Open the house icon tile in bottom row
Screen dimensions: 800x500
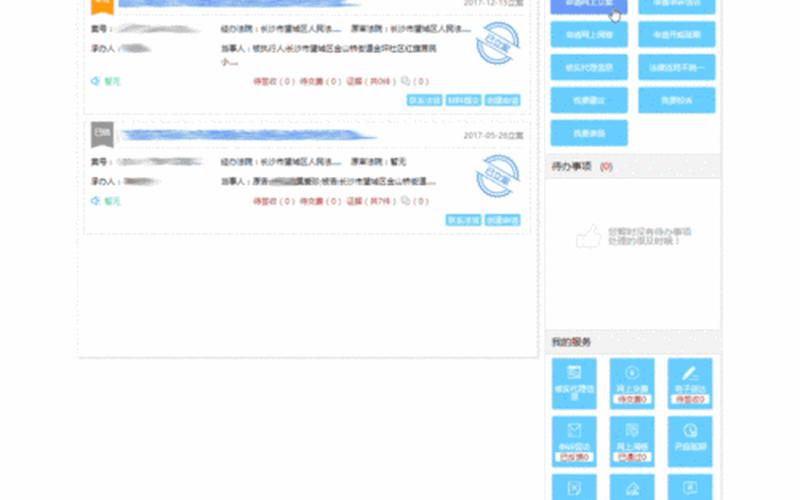632,487
